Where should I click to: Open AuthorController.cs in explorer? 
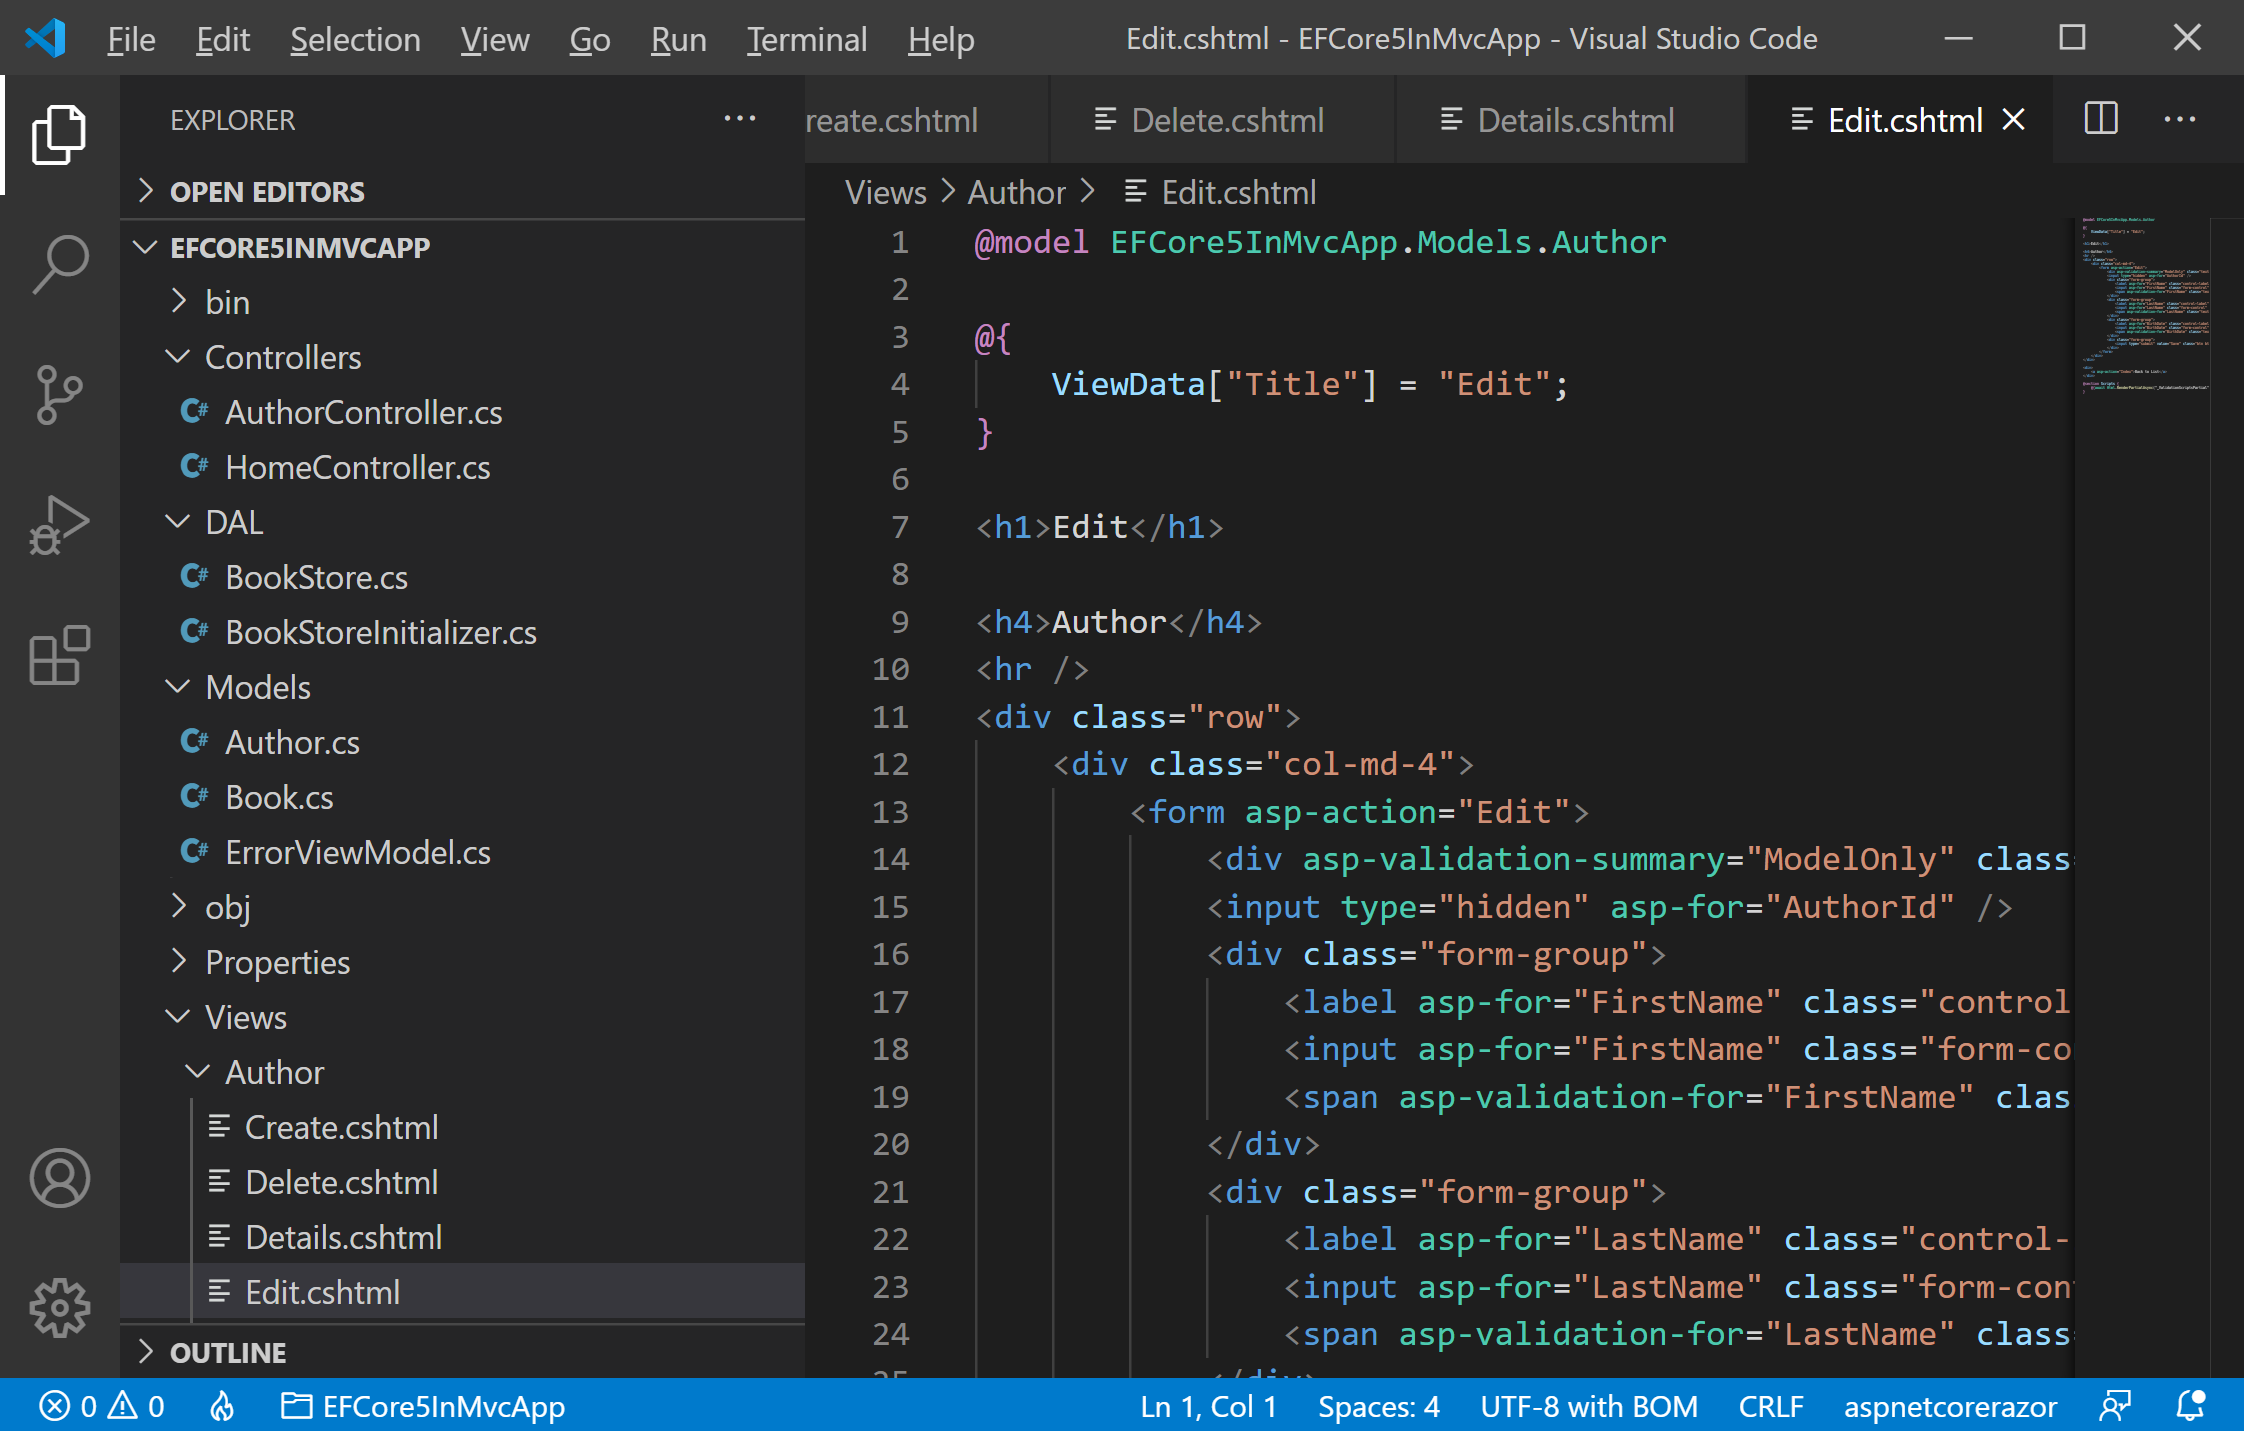pos(363,412)
